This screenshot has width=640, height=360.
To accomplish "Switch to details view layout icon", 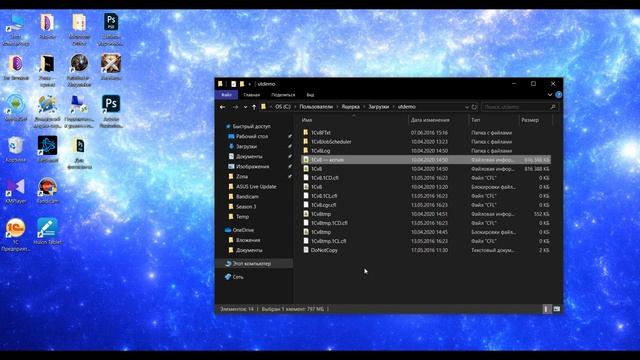I will tap(546, 309).
